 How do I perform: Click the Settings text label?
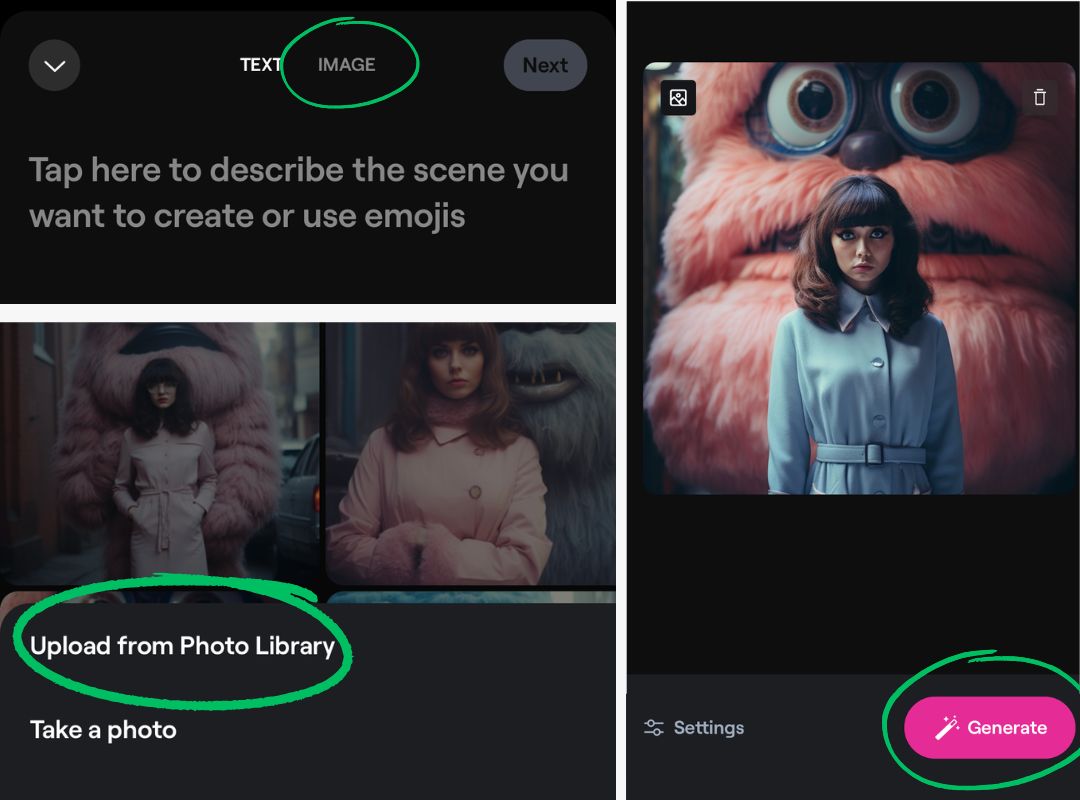click(708, 728)
